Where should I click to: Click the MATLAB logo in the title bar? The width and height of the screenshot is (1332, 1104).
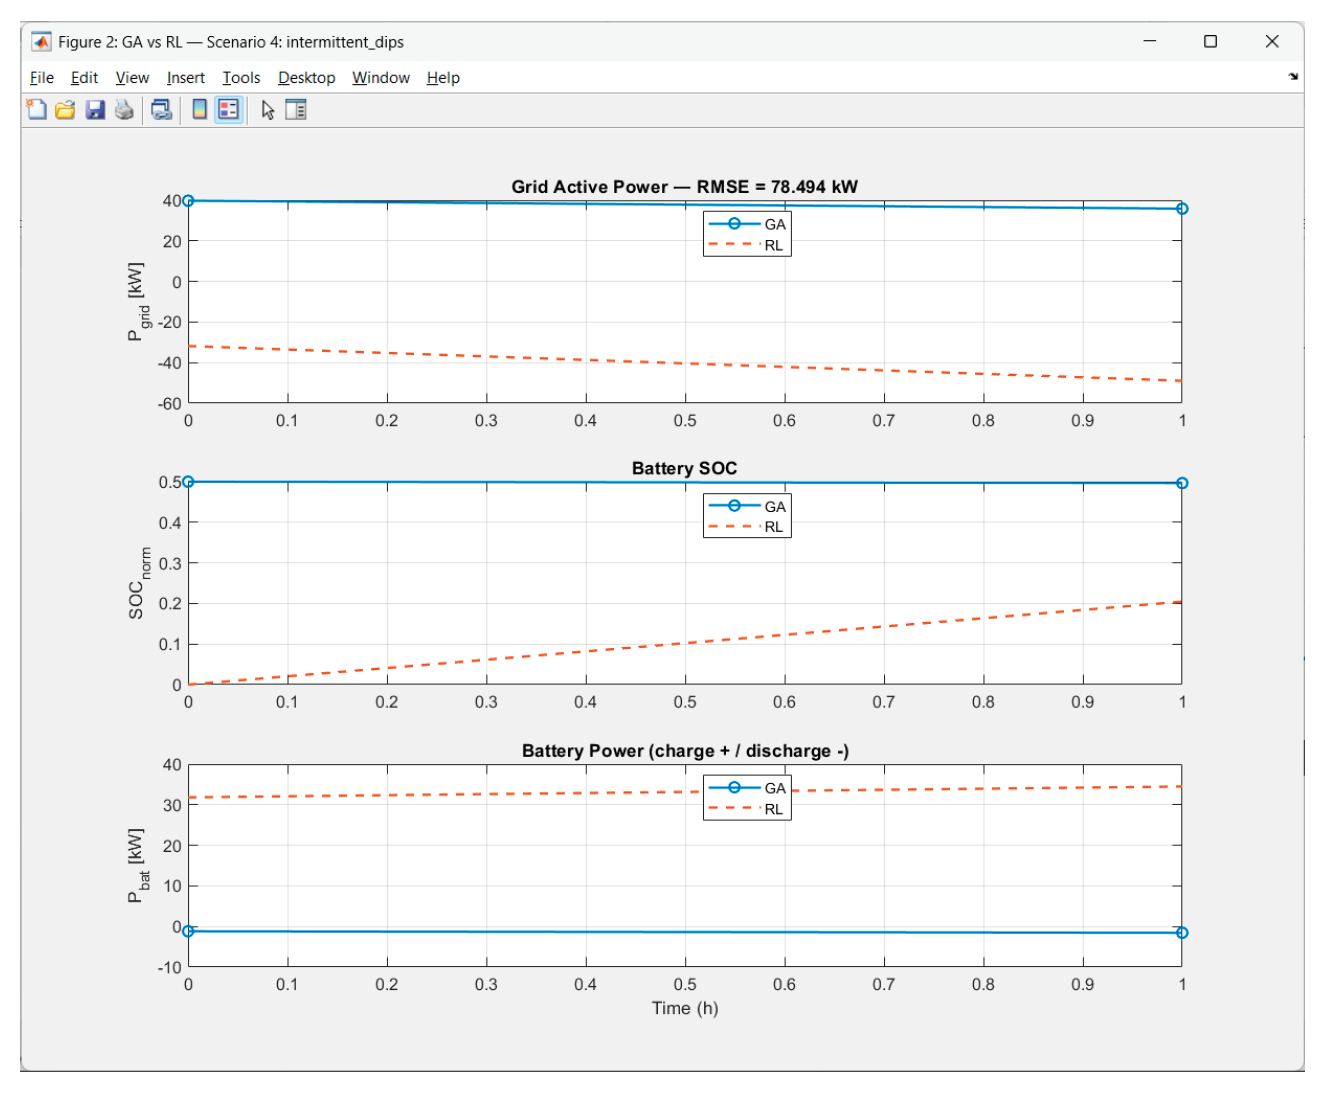pyautogui.click(x=41, y=42)
